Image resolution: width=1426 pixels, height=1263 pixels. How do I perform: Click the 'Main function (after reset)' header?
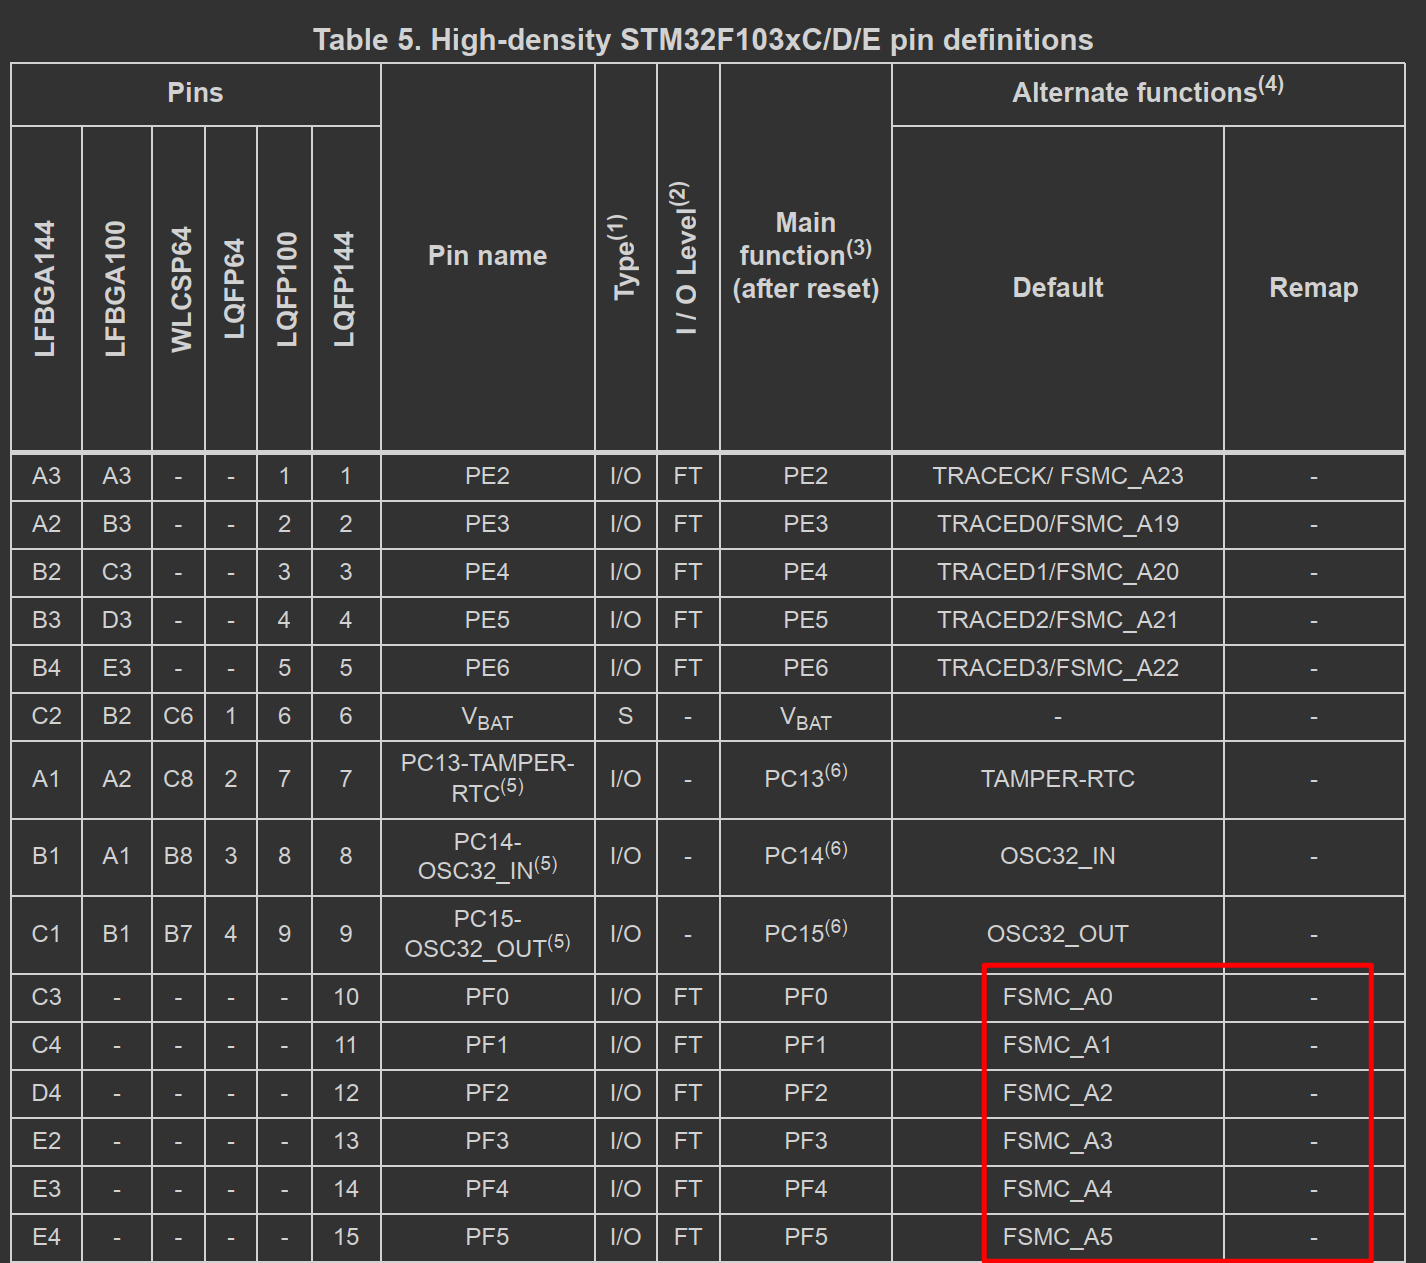806,256
